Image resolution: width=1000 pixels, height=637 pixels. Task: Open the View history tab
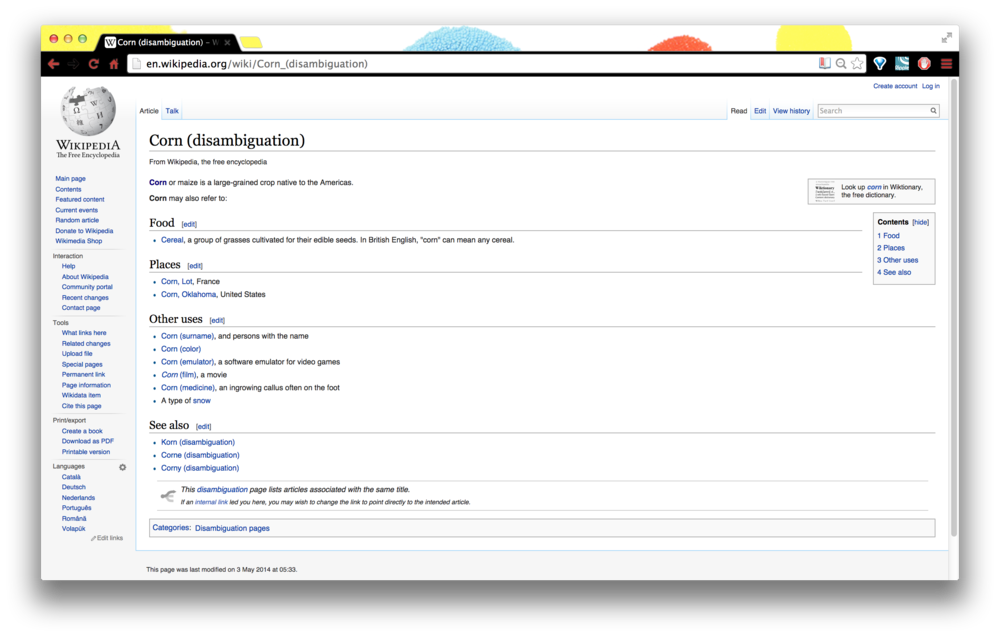pyautogui.click(x=791, y=111)
